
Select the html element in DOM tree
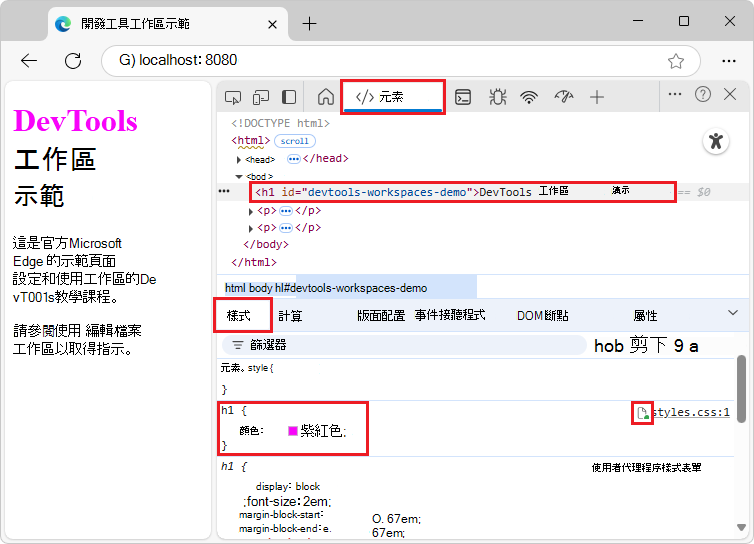pos(251,140)
